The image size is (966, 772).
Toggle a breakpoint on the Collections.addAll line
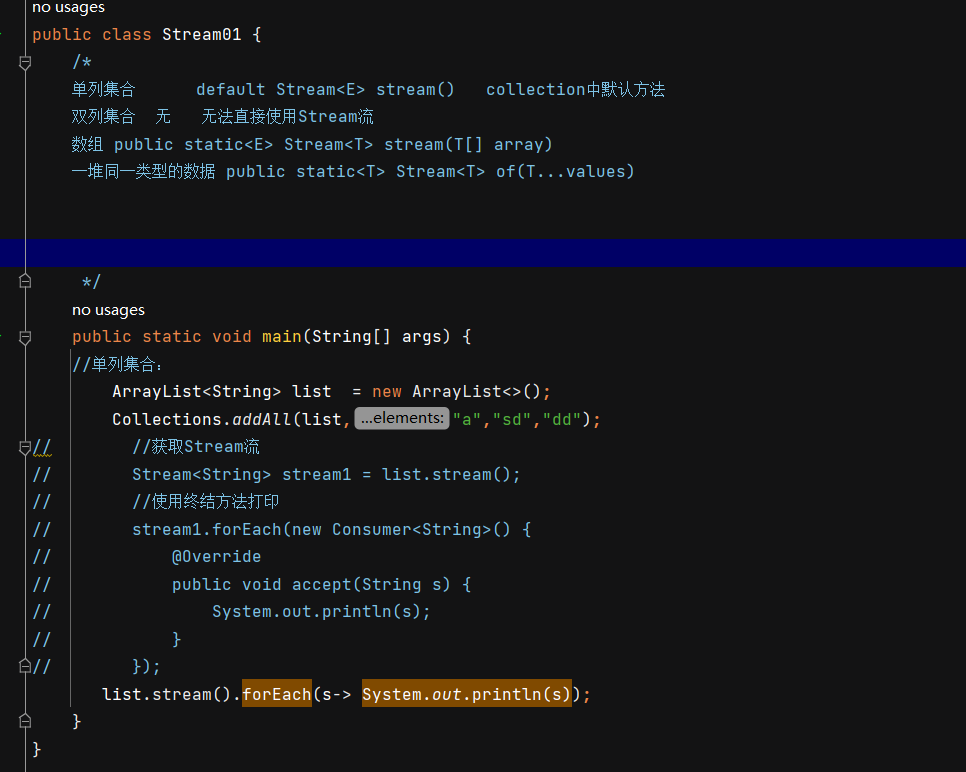tap(12, 418)
